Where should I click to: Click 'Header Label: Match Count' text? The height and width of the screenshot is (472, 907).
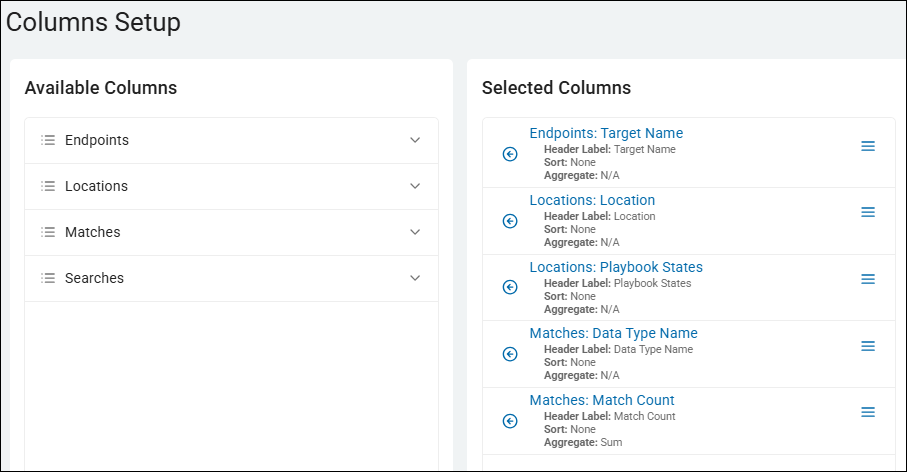point(610,416)
